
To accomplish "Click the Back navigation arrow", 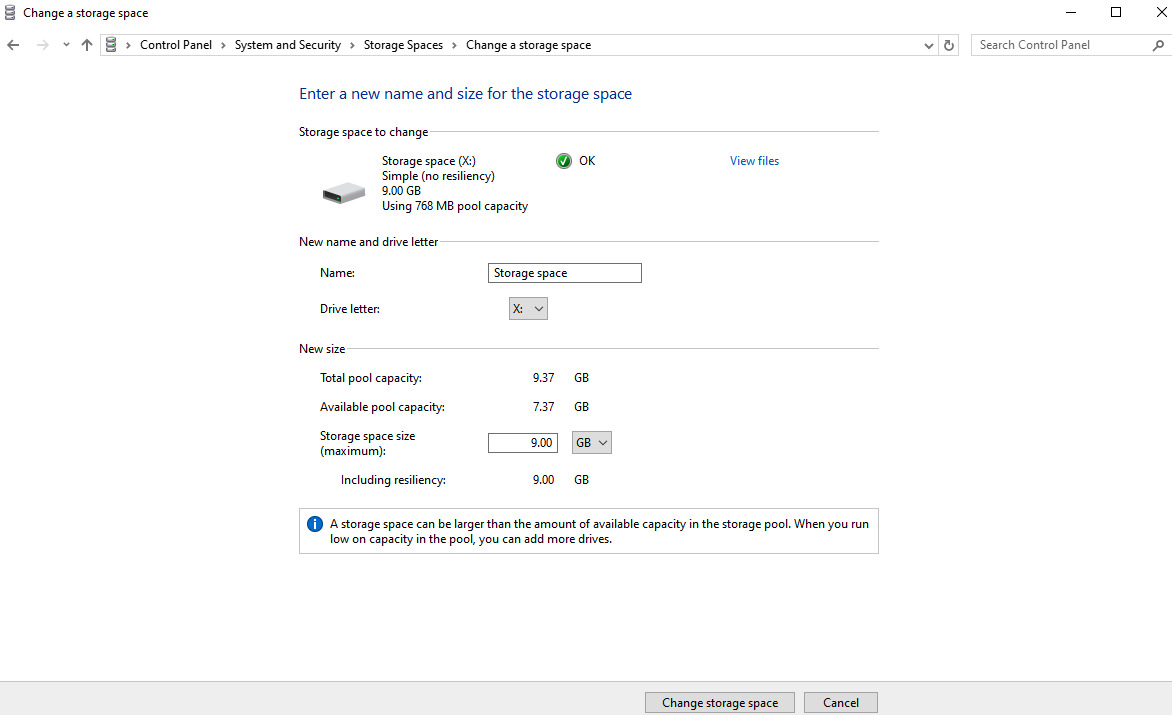I will 14,45.
